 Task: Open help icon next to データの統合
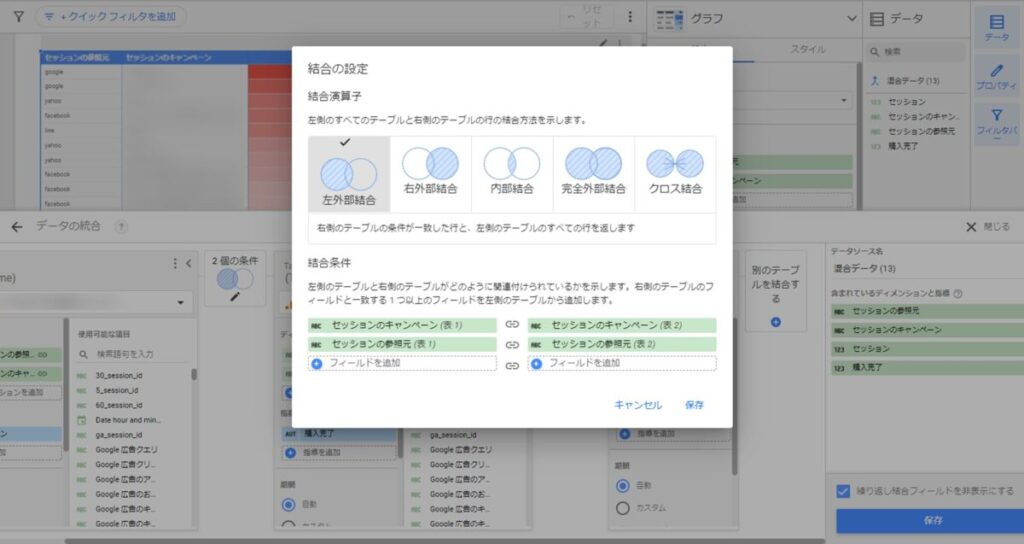(121, 227)
